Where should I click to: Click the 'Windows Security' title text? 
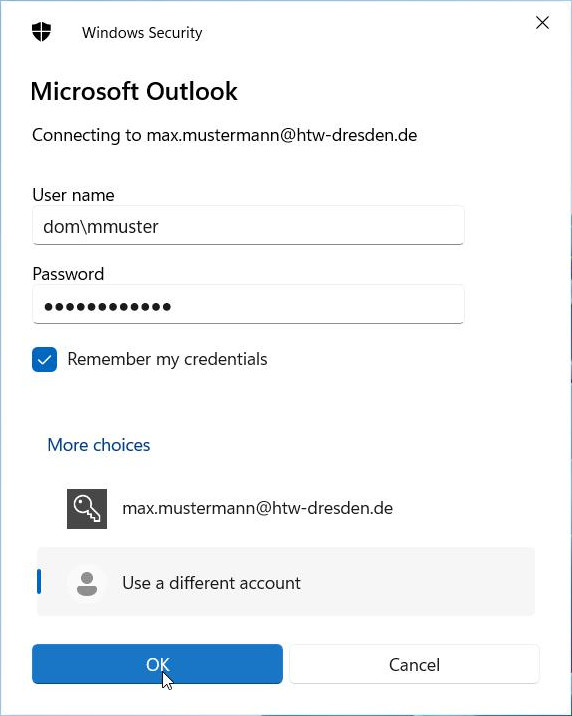142,33
